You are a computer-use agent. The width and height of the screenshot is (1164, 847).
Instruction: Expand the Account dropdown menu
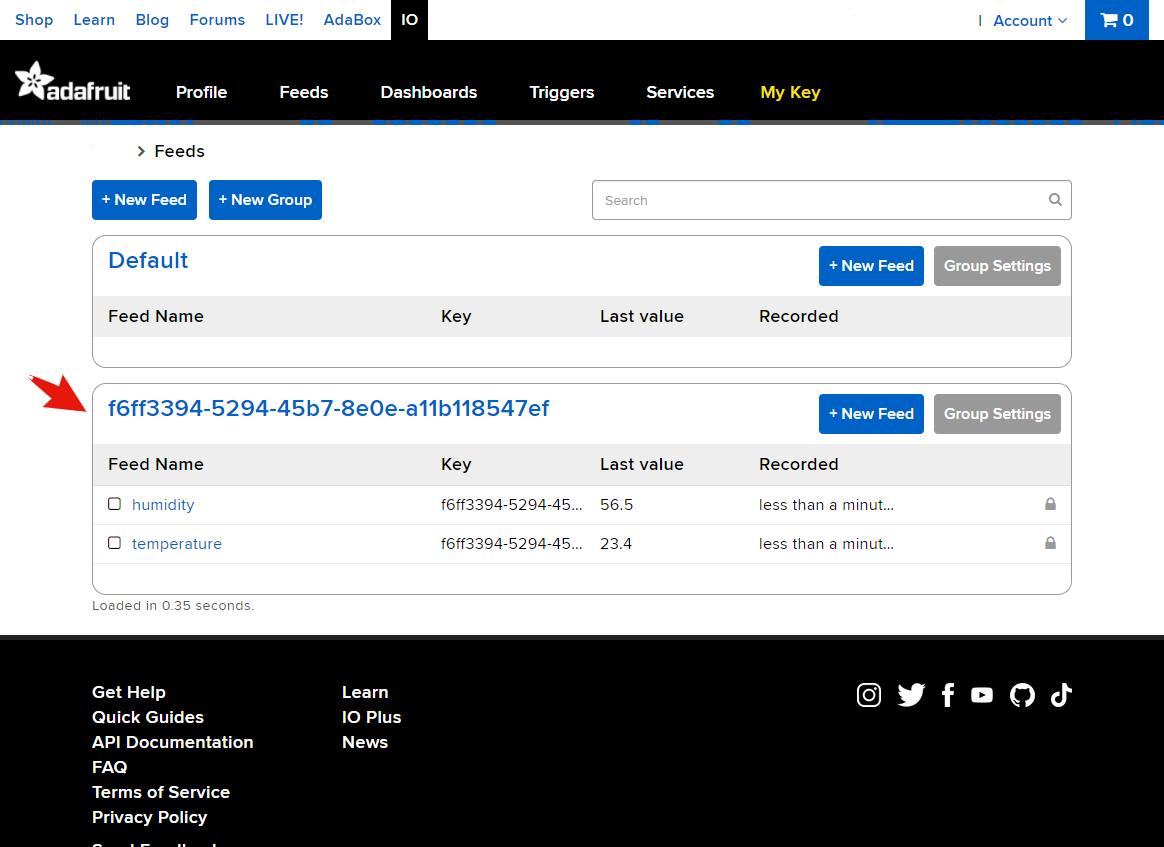tap(1029, 20)
